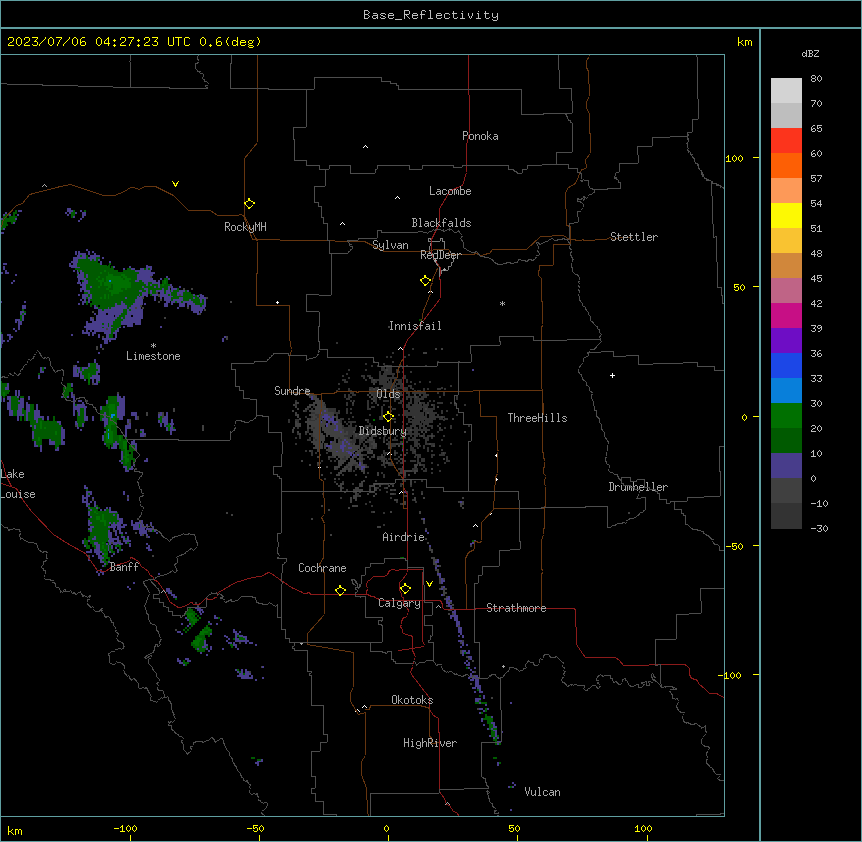The width and height of the screenshot is (862, 842).
Task: Click the Lacombe city label
Action: (450, 191)
